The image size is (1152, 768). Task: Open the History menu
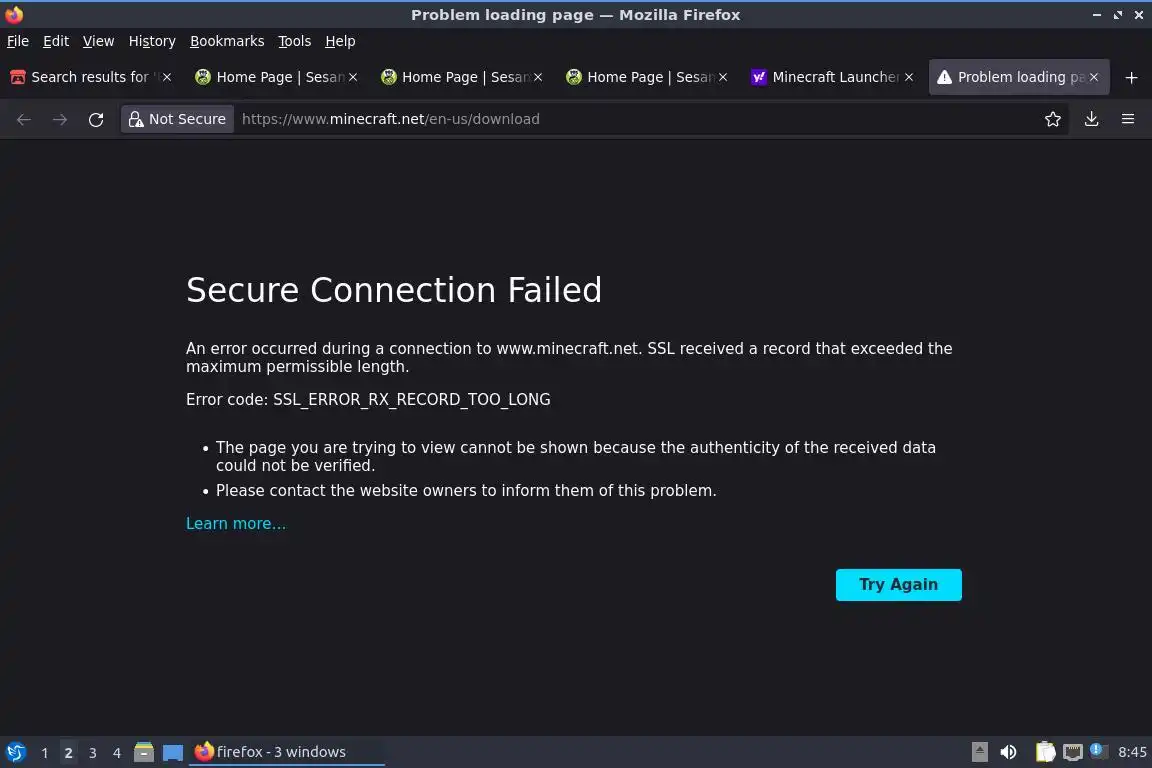pos(152,41)
